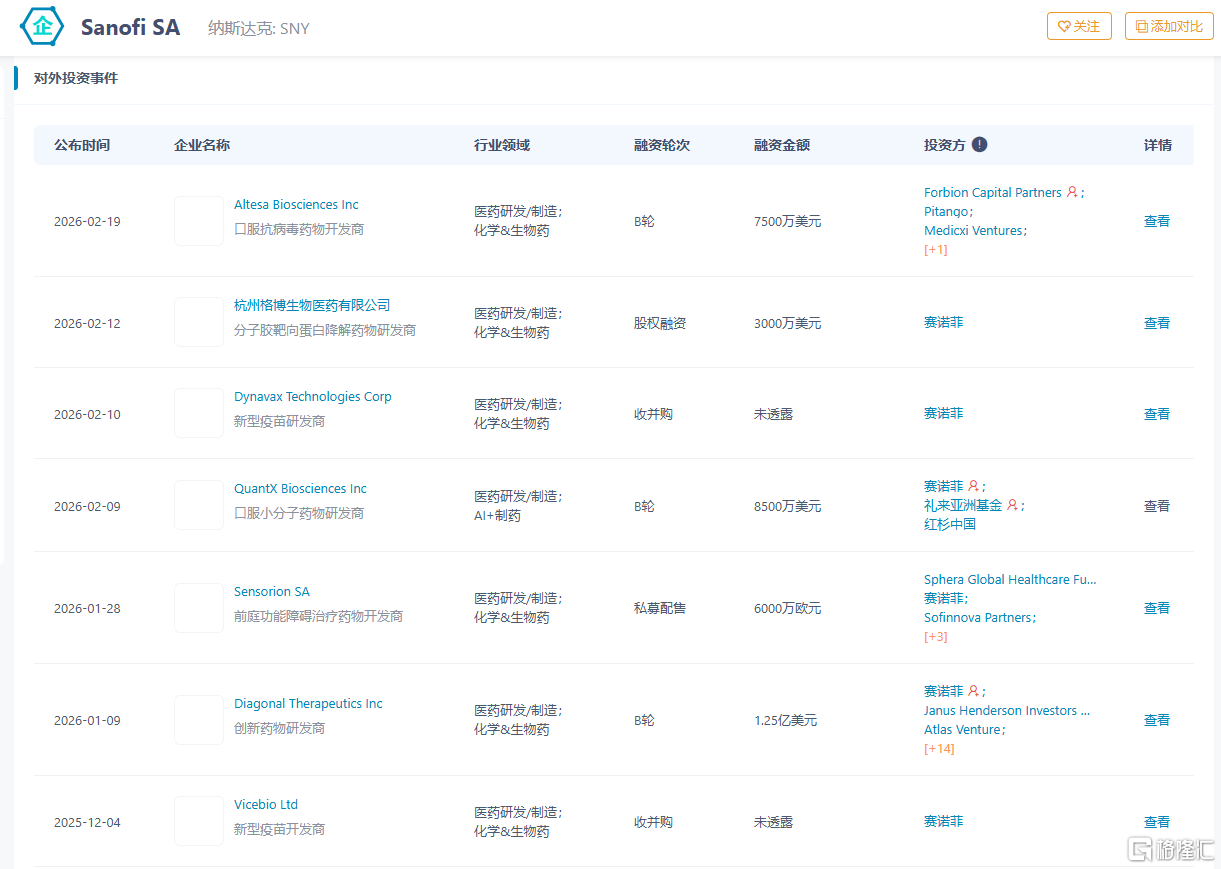View details 查看 for Sensorion SA row

tap(1157, 608)
